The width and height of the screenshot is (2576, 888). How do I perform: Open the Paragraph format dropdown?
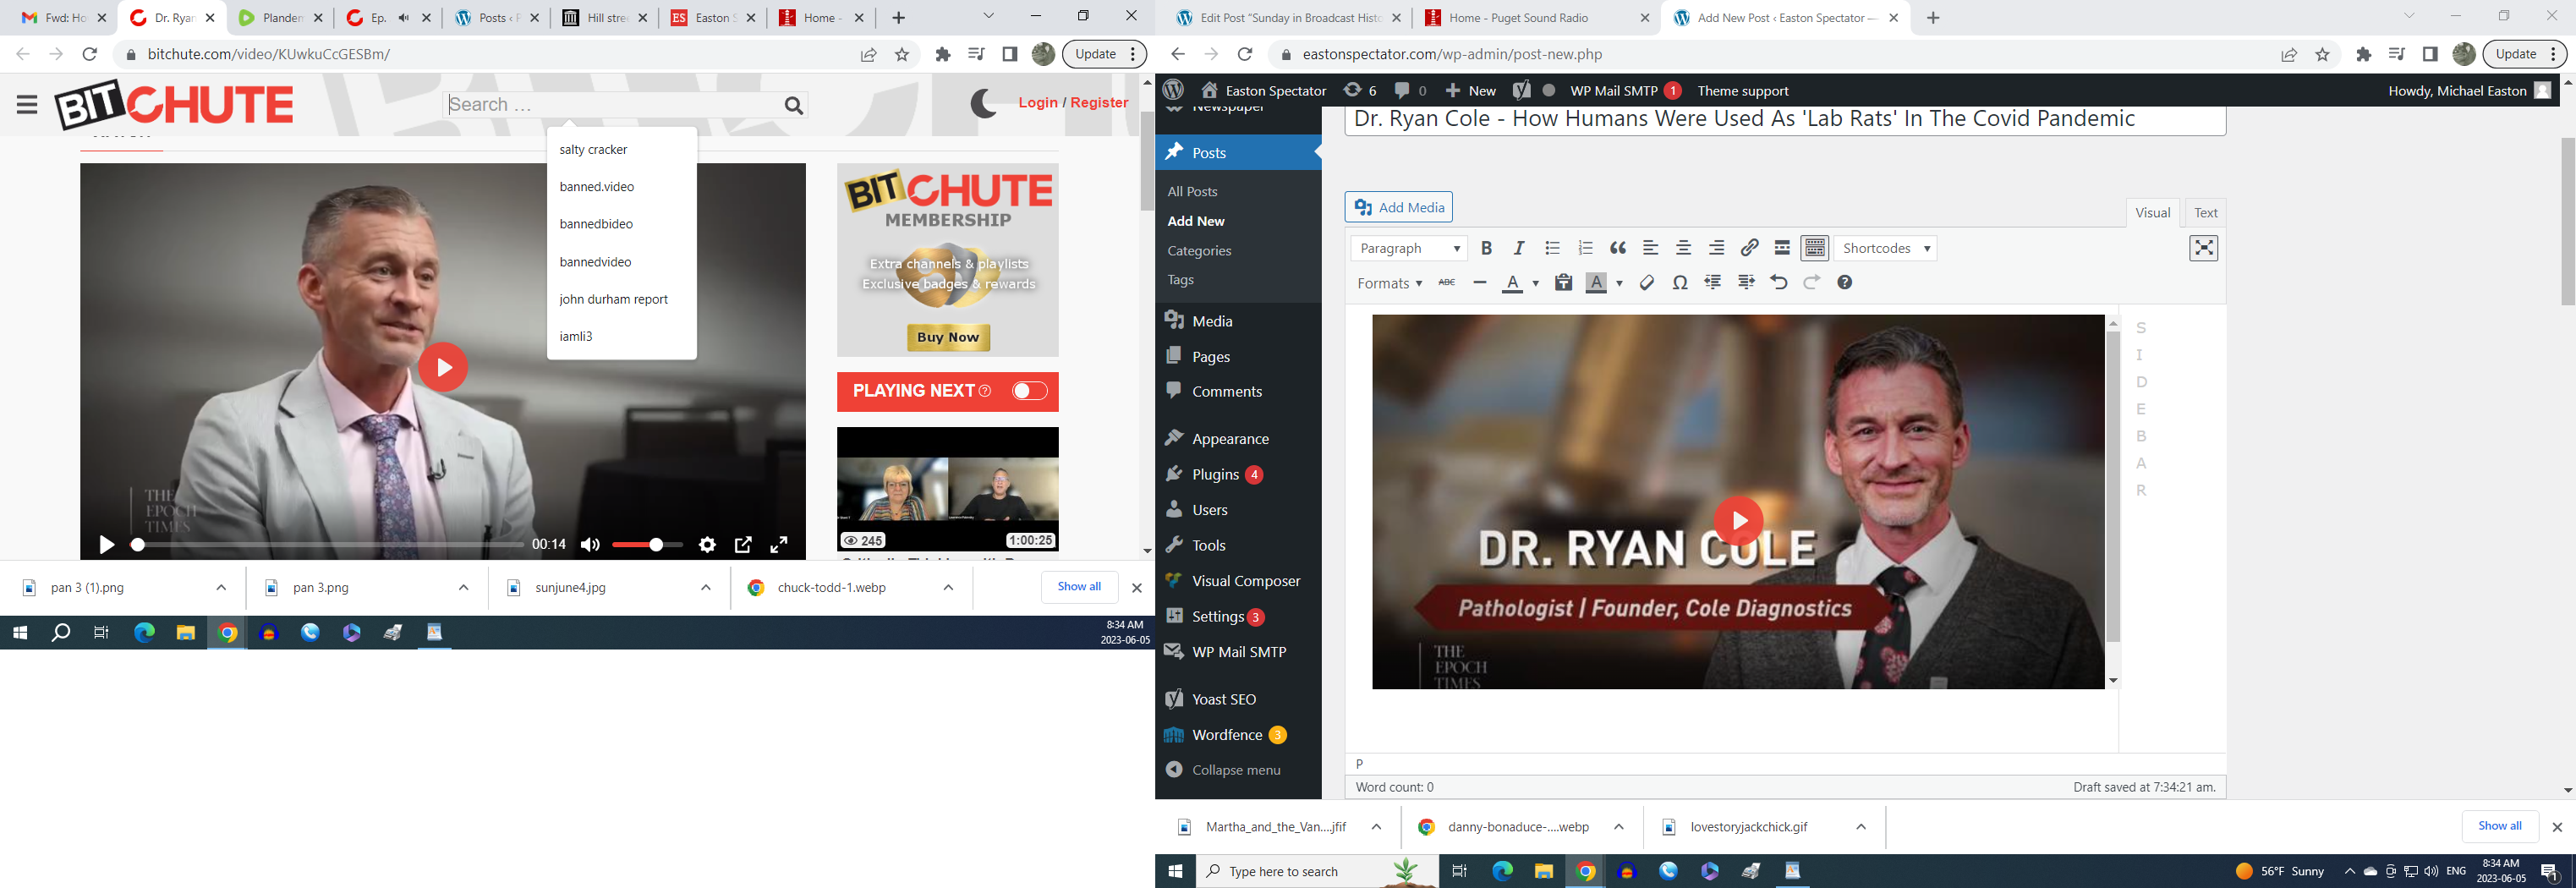(x=1409, y=248)
